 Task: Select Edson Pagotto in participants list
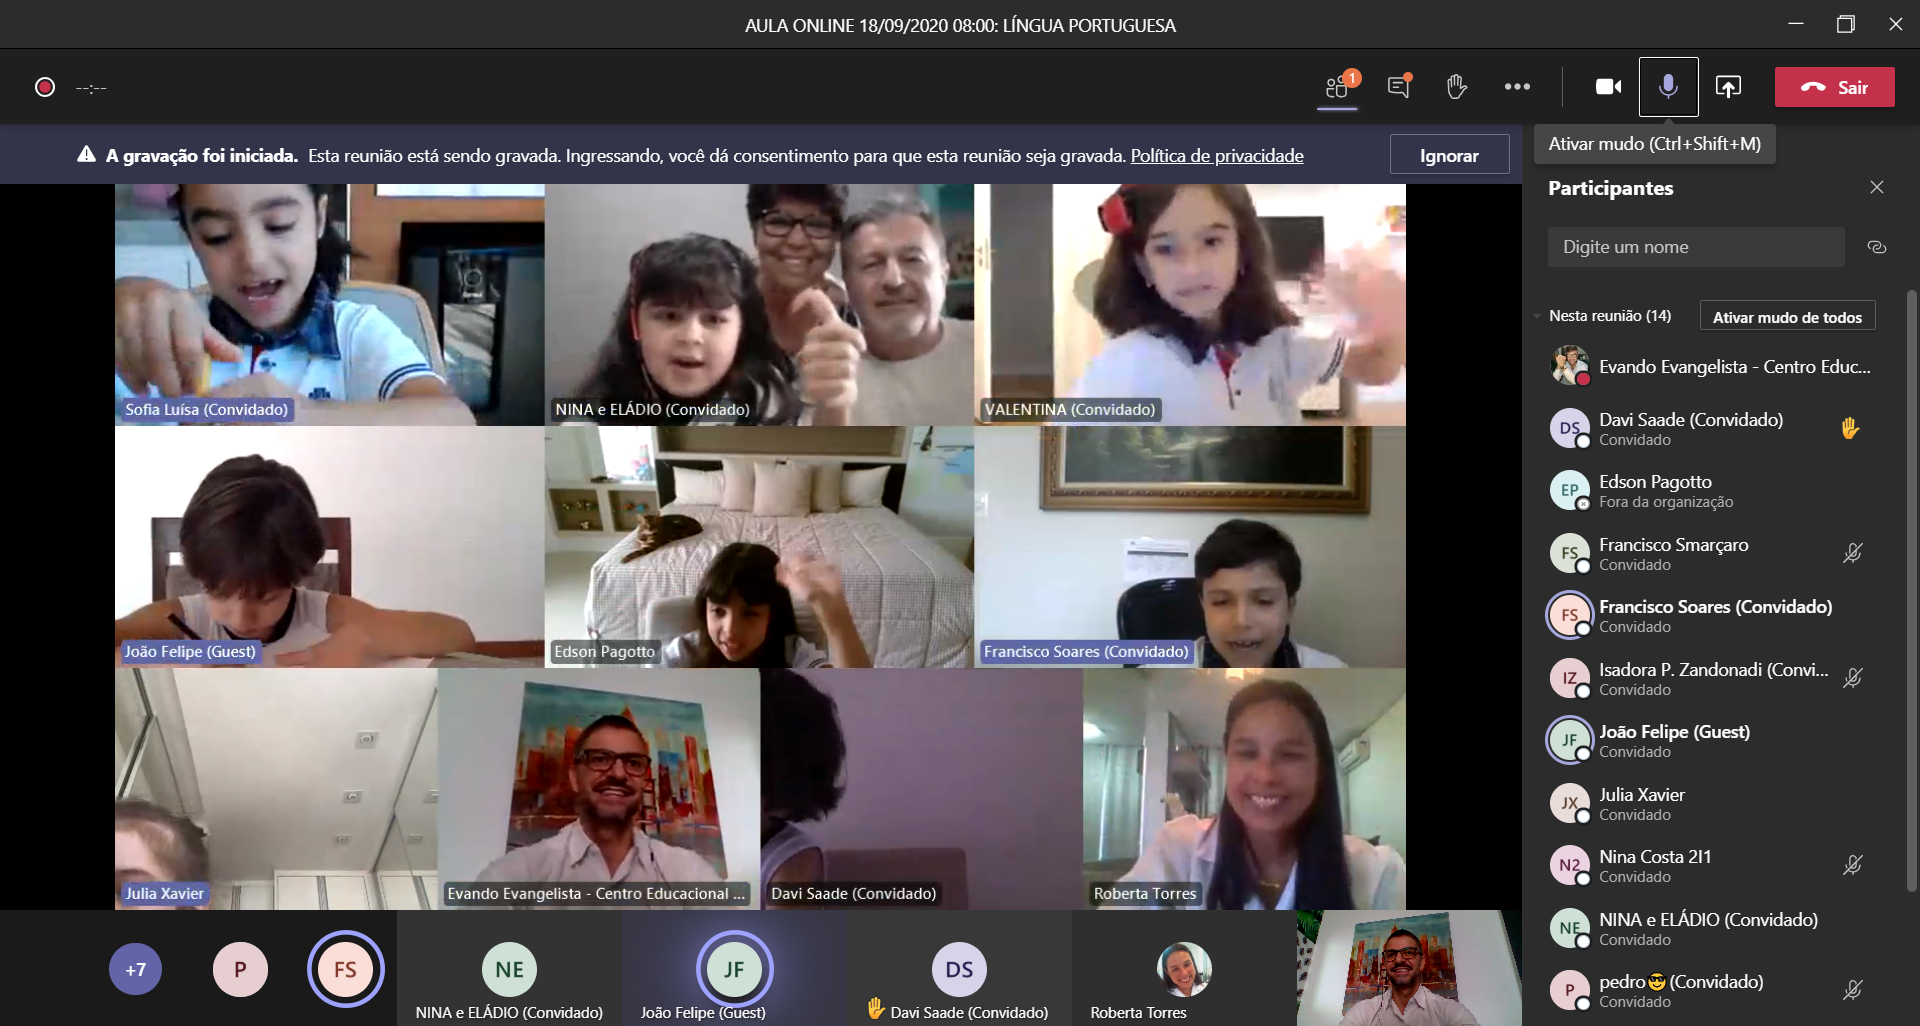pos(1710,491)
